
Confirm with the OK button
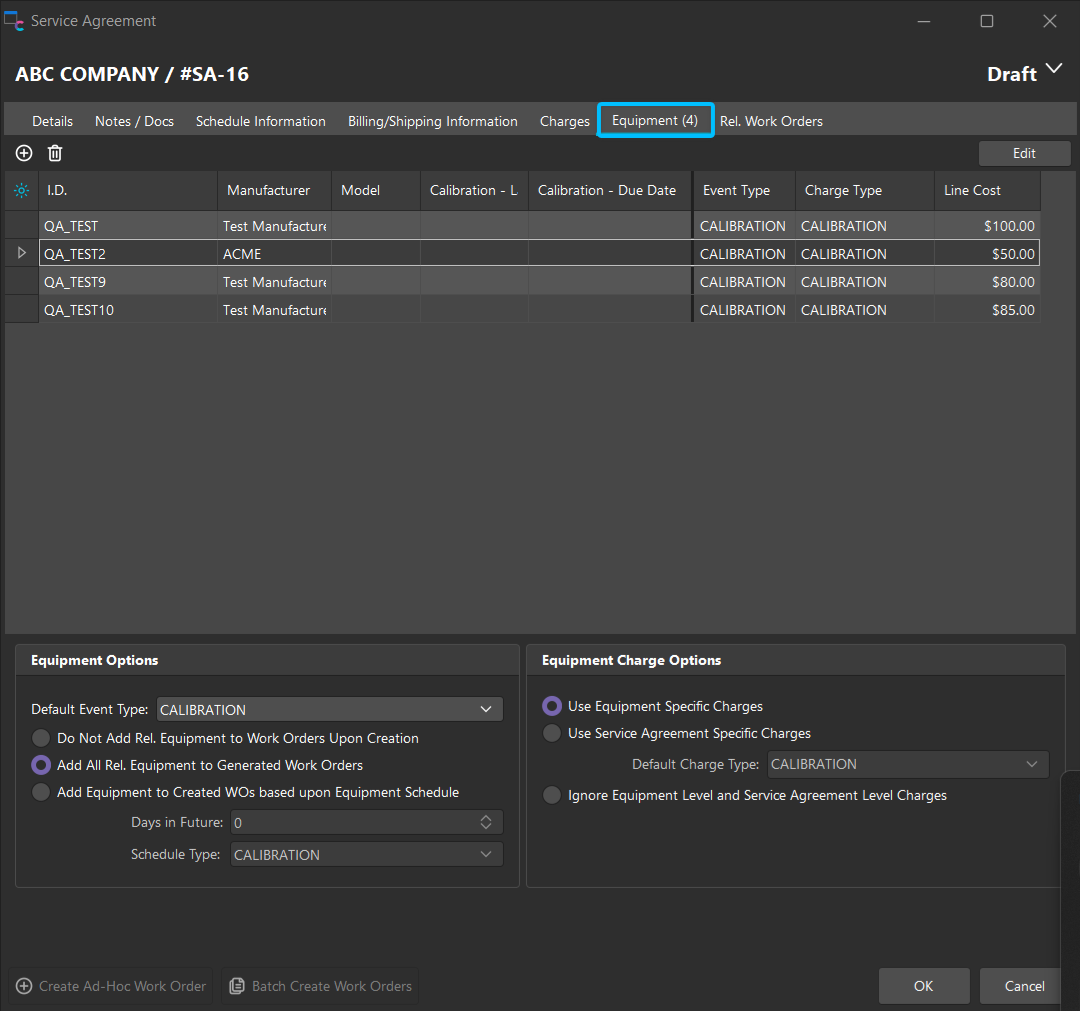(923, 986)
